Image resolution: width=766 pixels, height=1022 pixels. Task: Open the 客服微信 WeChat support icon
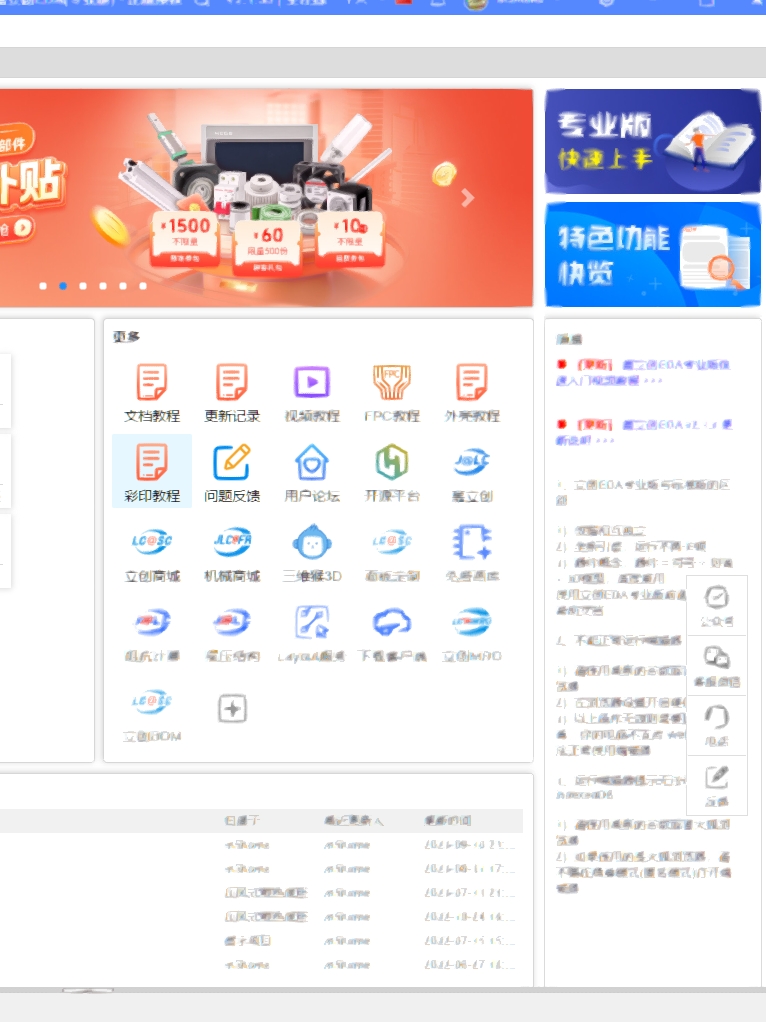716,657
